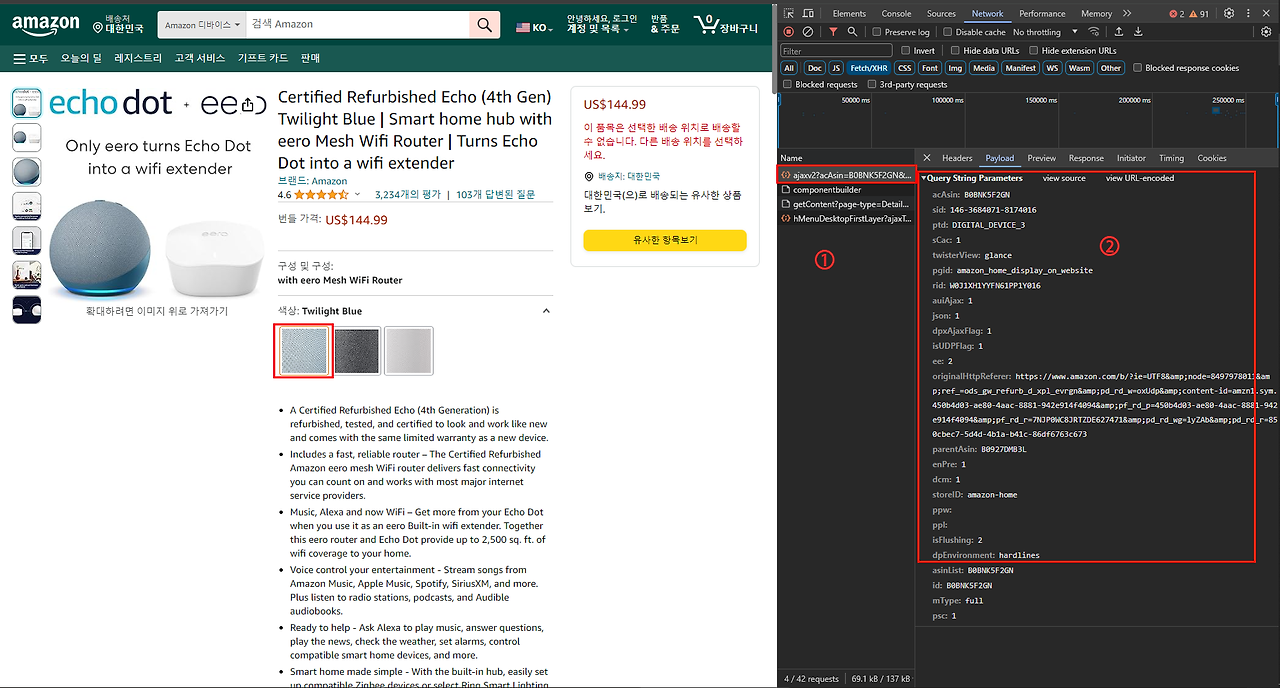Click the network Filter input field
This screenshot has height=688, width=1280.
(x=836, y=50)
